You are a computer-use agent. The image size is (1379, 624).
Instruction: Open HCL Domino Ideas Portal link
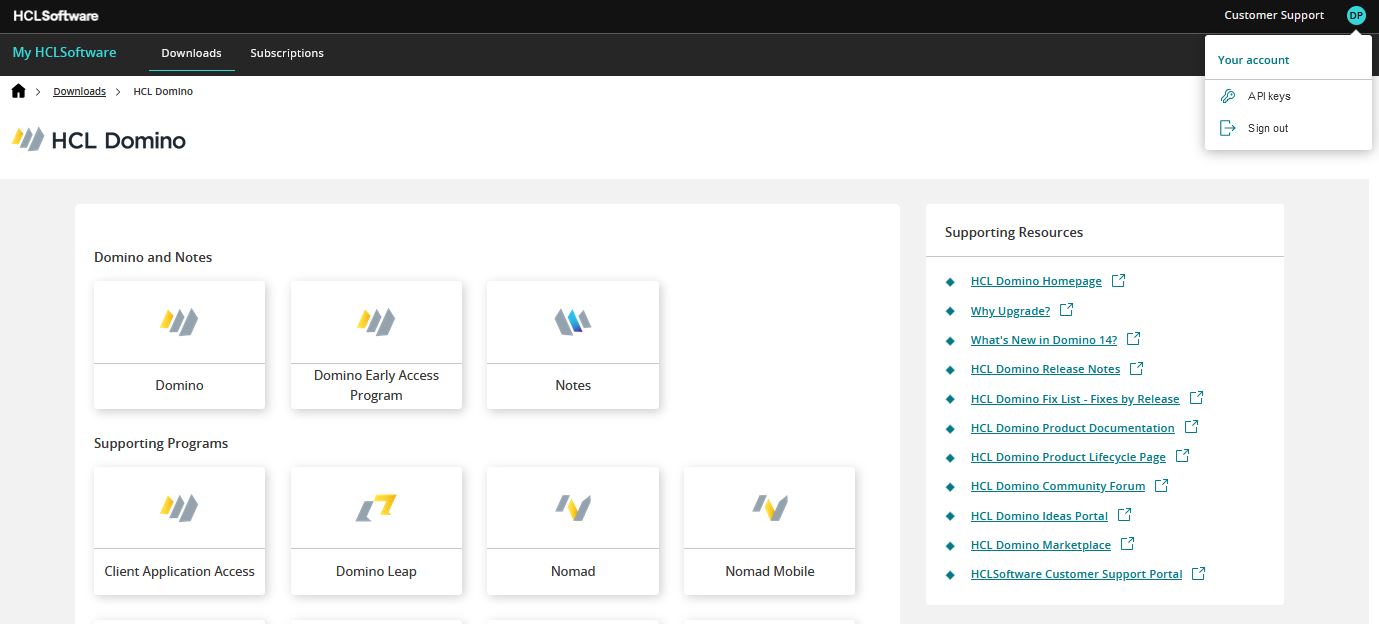1039,516
